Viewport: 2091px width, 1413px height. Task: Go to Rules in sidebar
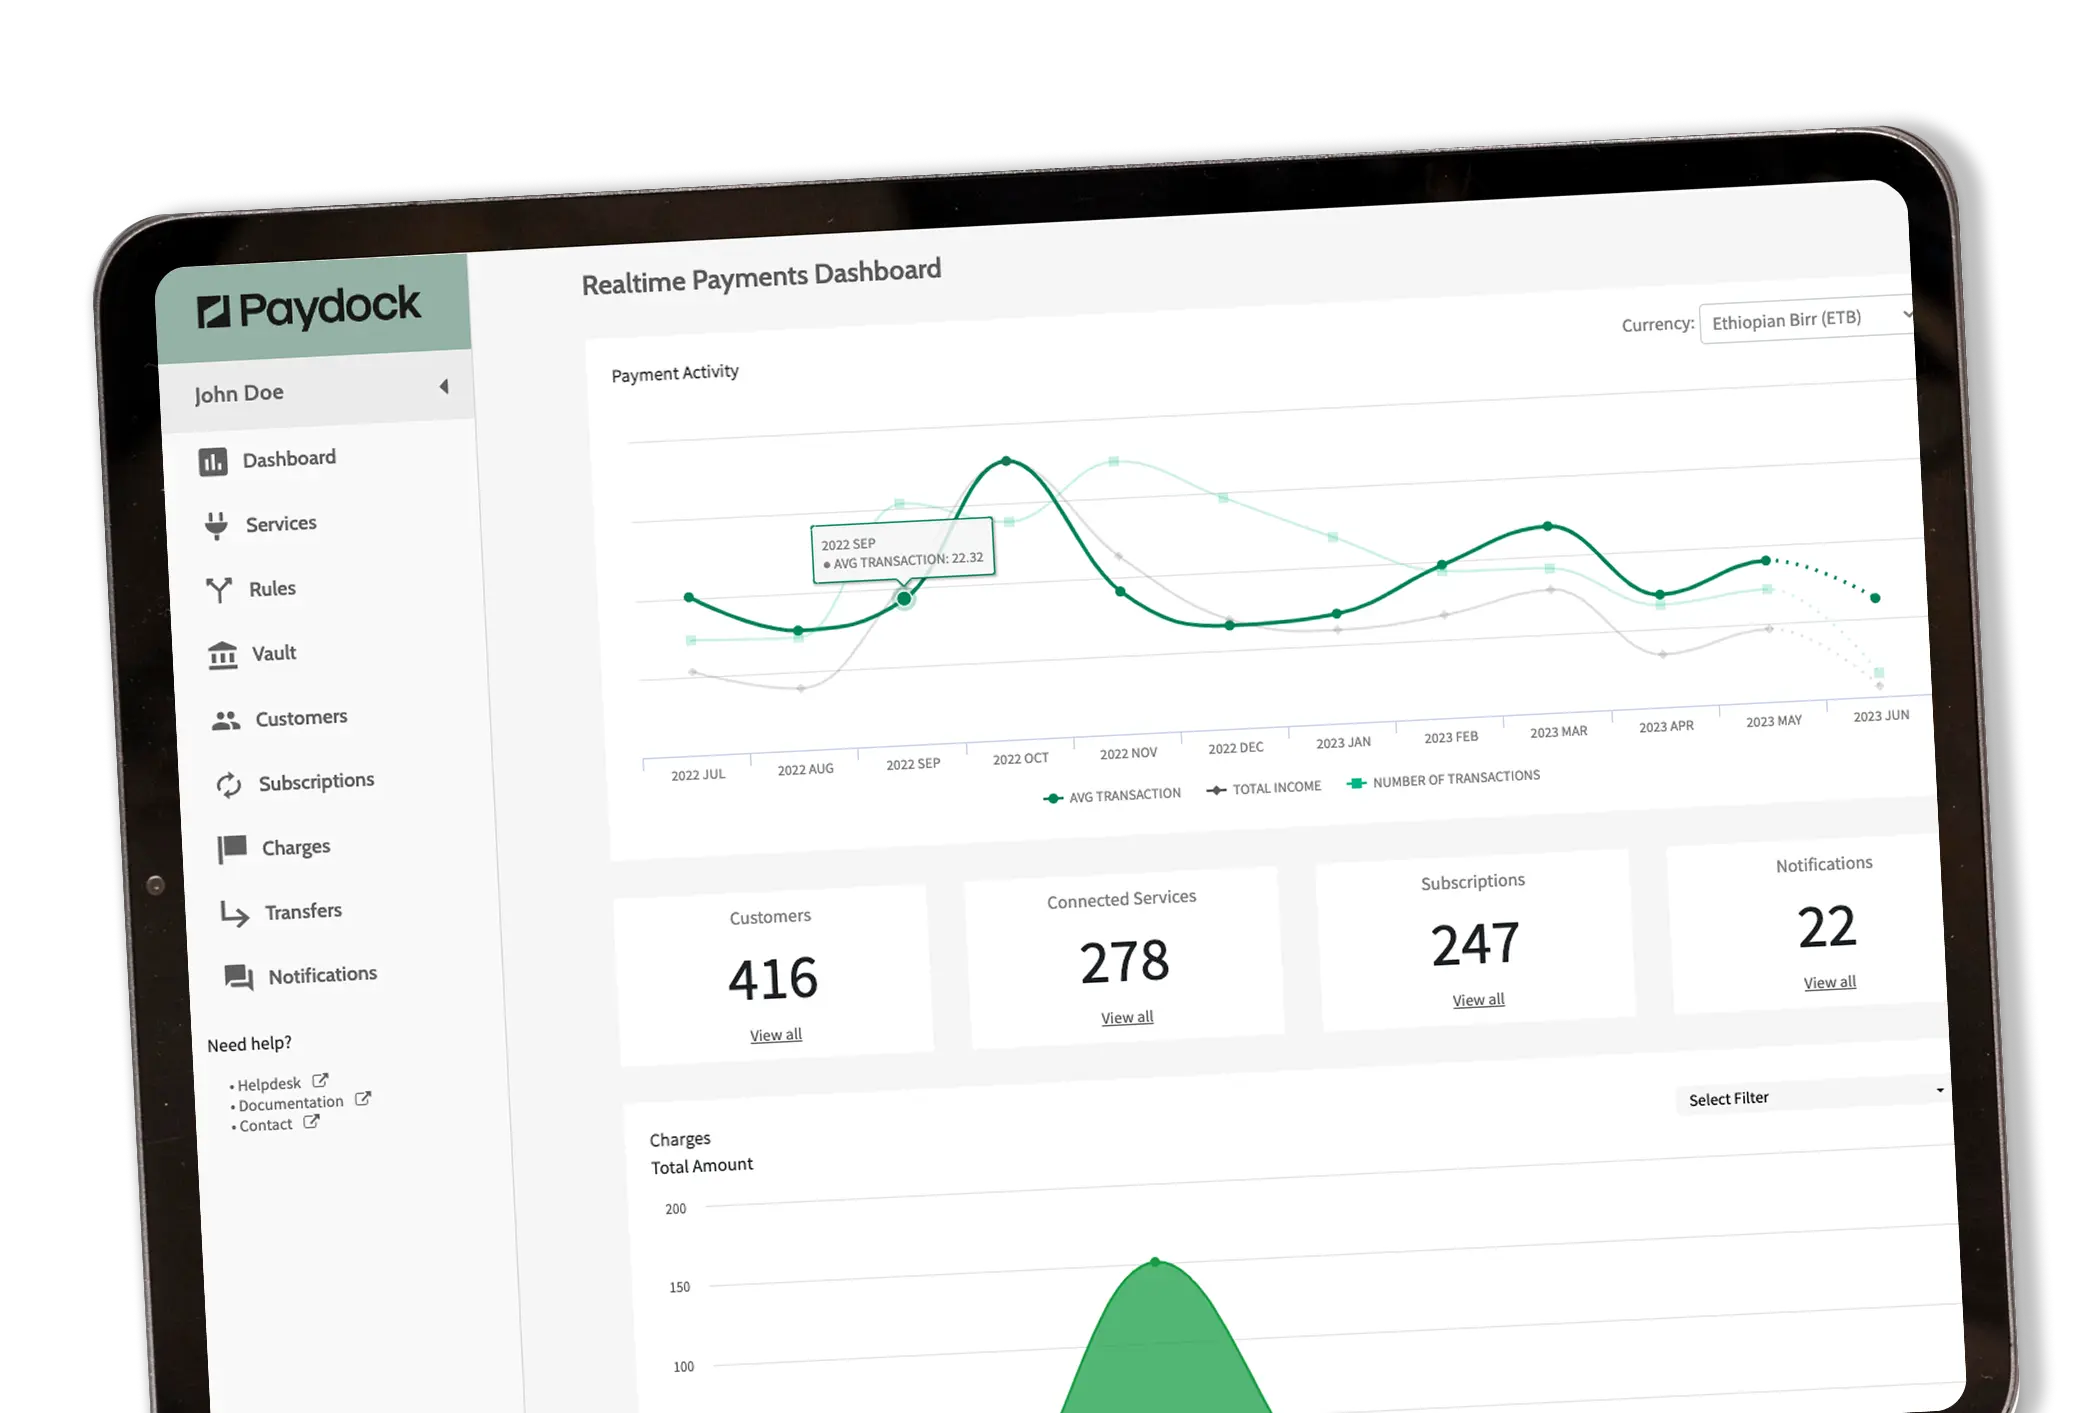tap(272, 589)
